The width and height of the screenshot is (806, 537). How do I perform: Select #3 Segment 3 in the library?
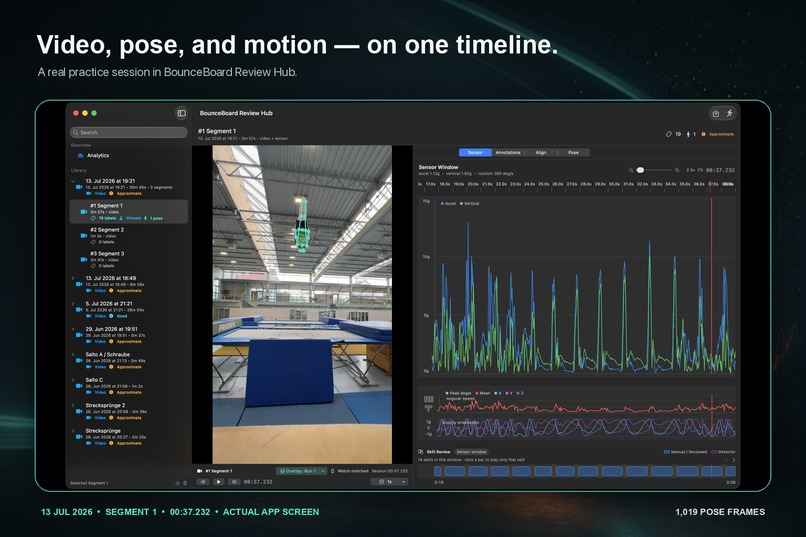tap(129, 260)
